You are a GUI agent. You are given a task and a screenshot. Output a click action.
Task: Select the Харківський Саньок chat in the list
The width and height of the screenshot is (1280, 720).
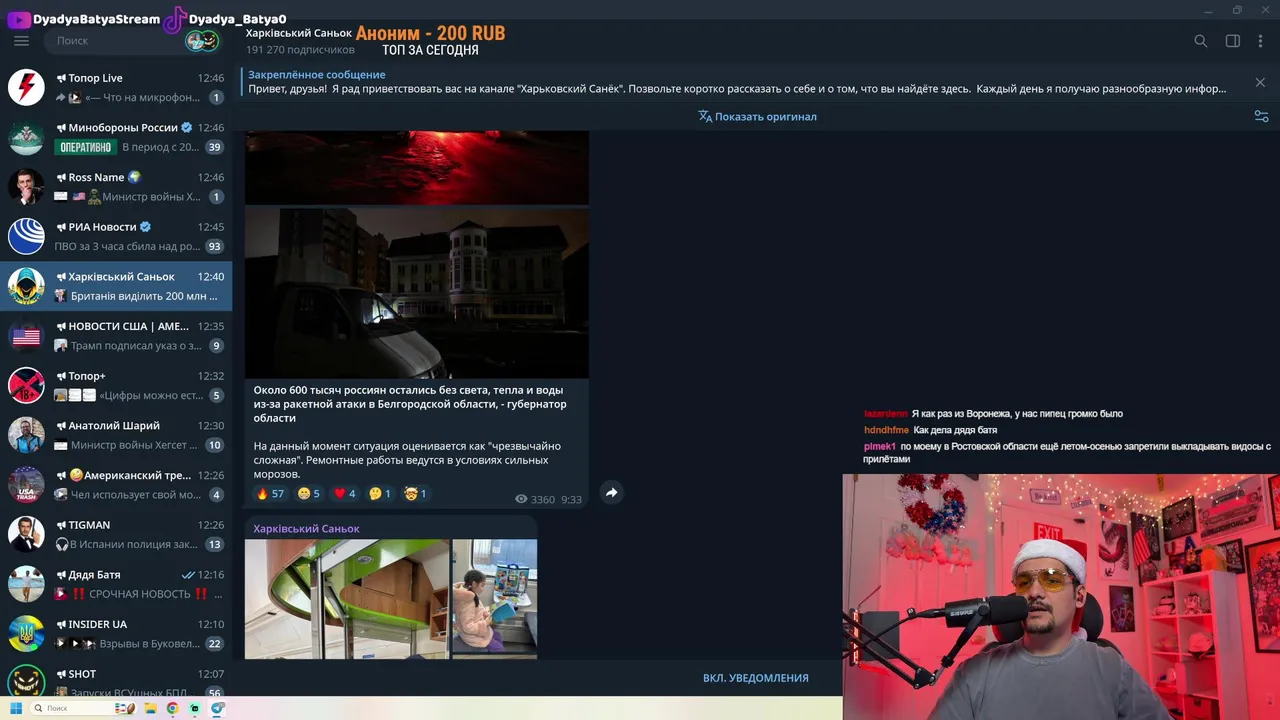[116, 286]
